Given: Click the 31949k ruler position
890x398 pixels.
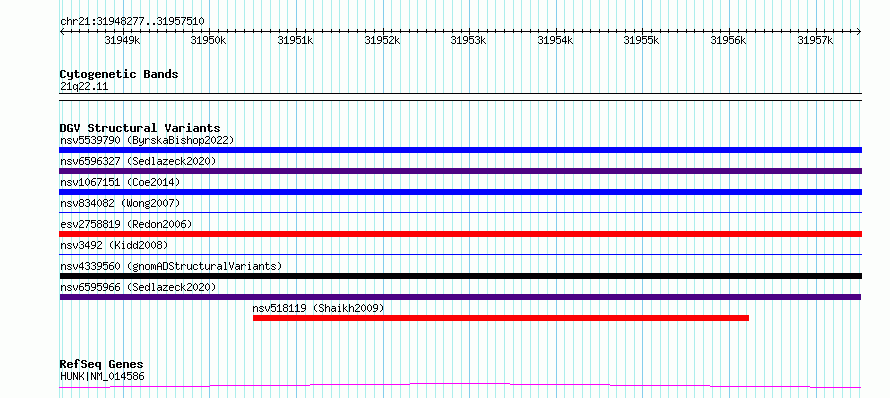Looking at the screenshot, I should tap(123, 40).
